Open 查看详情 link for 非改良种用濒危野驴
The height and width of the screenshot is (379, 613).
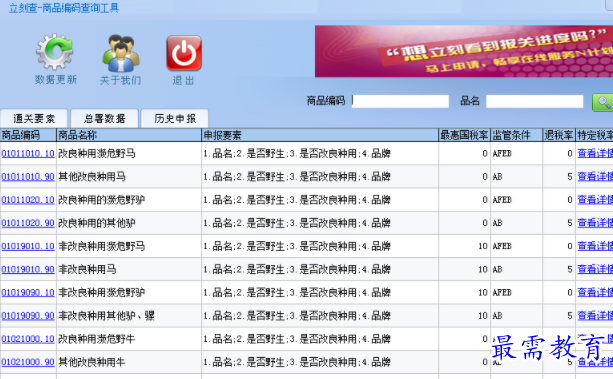point(595,293)
